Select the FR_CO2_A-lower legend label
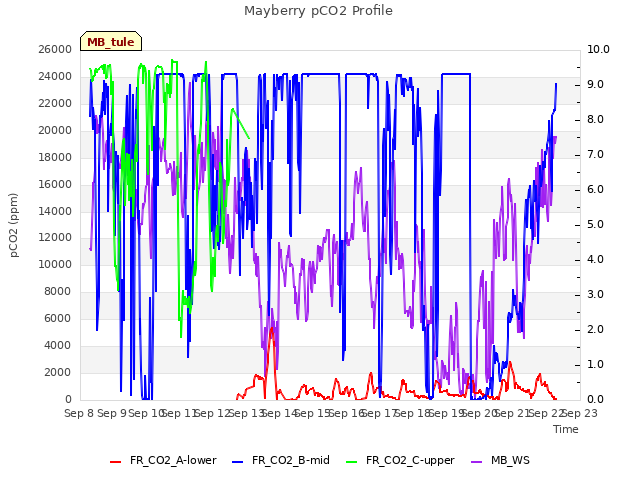 (173, 460)
